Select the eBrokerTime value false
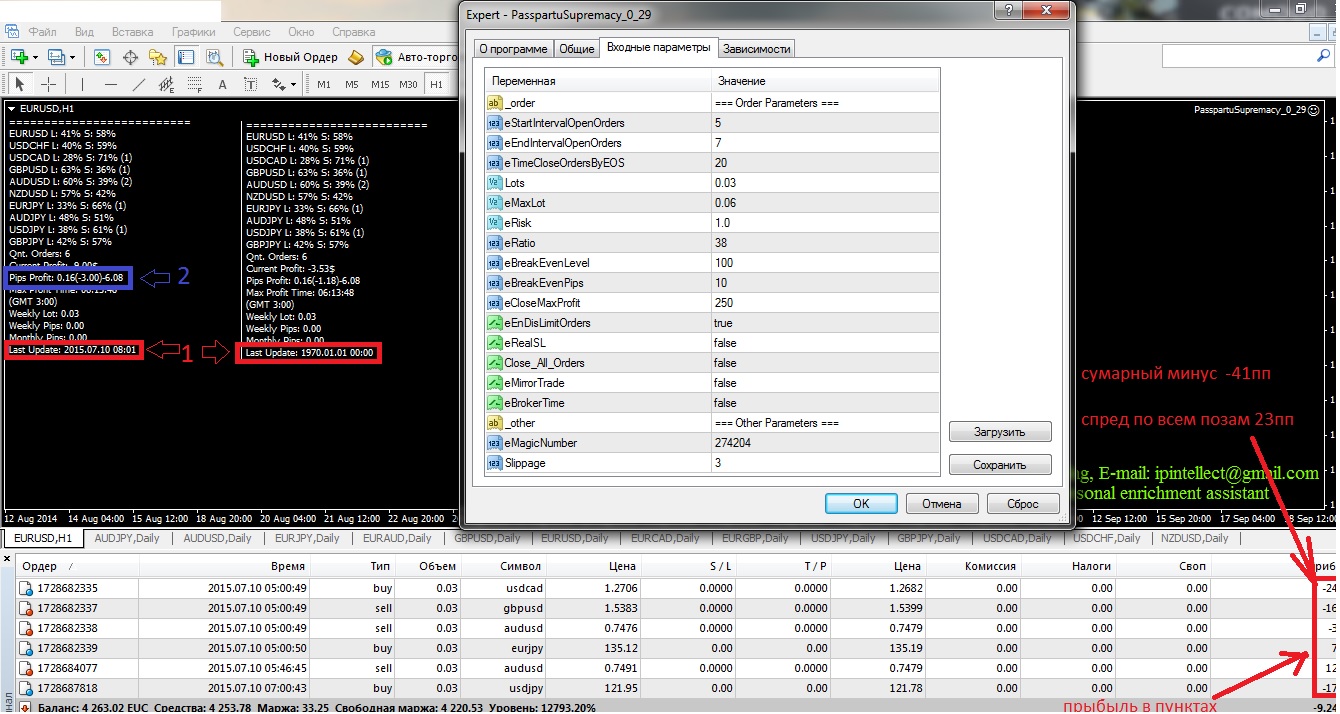 click(x=825, y=403)
